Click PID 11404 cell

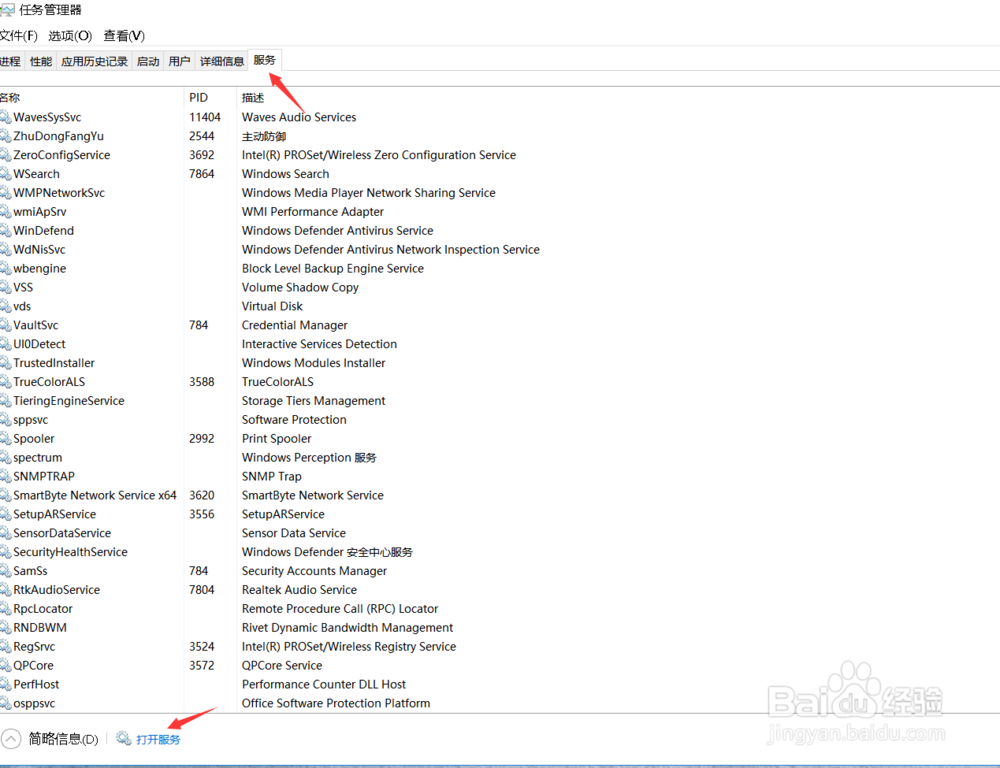205,117
